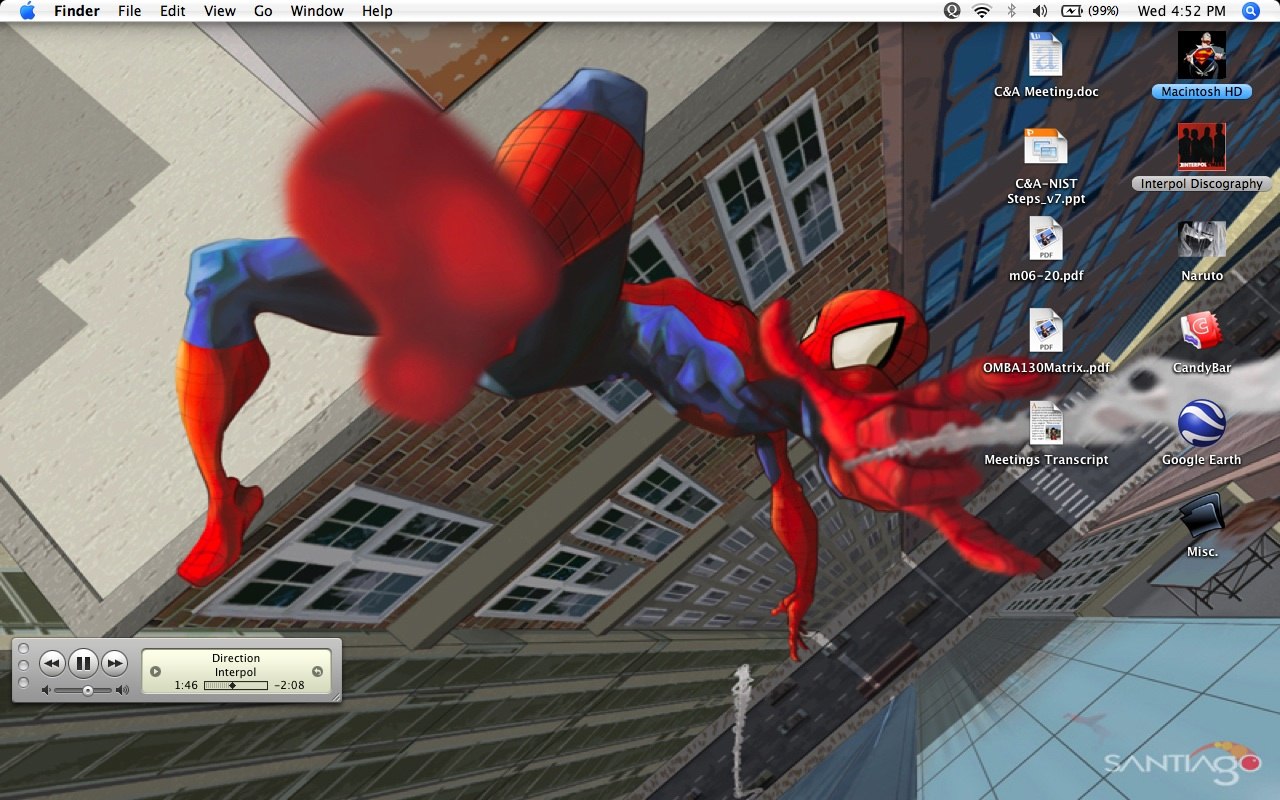Select the C&A Meeting.doc file icon

pyautogui.click(x=1046, y=55)
